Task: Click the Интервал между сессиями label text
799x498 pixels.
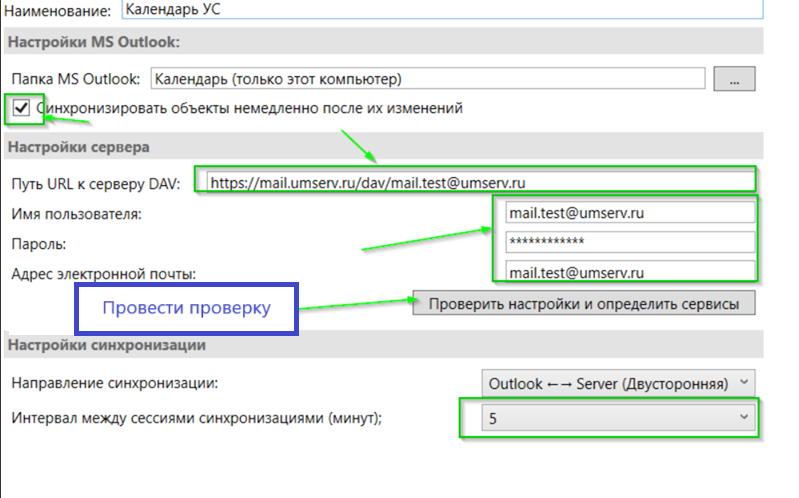Action: coord(196,418)
